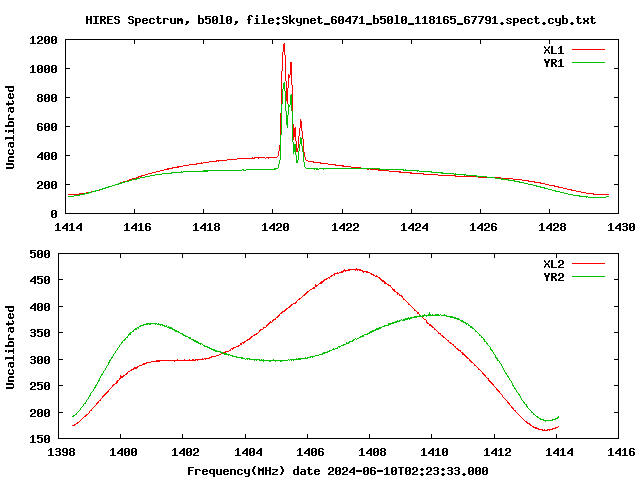Image resolution: width=640 pixels, height=480 pixels.
Task: Select the YR2 legend label
Action: pos(553,277)
